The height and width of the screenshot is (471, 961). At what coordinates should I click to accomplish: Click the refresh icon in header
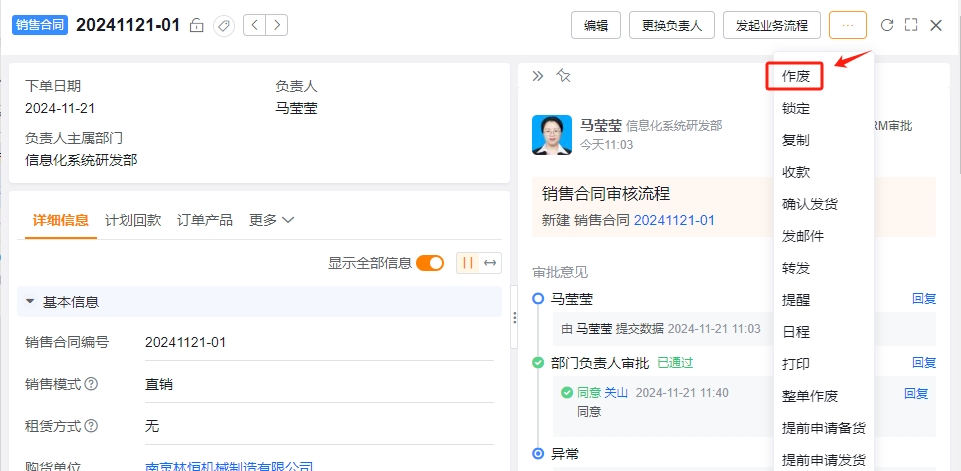(886, 25)
